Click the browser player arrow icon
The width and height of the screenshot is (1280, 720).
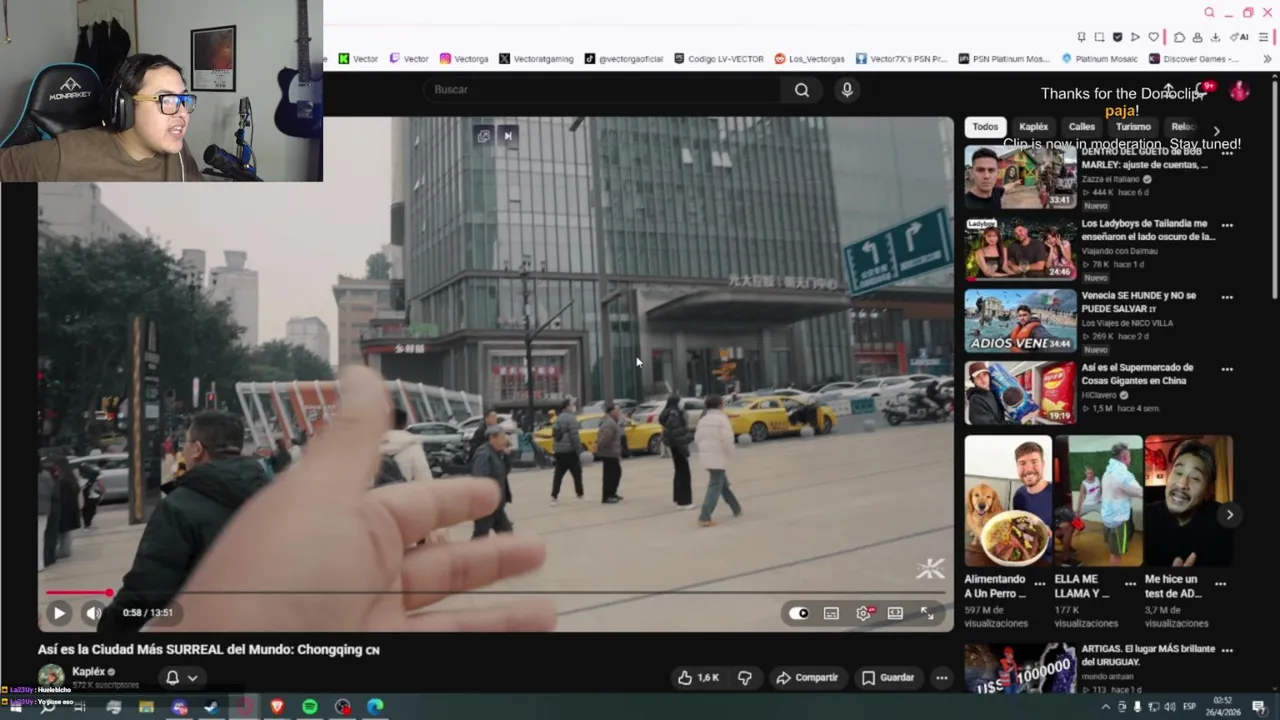coord(1135,37)
